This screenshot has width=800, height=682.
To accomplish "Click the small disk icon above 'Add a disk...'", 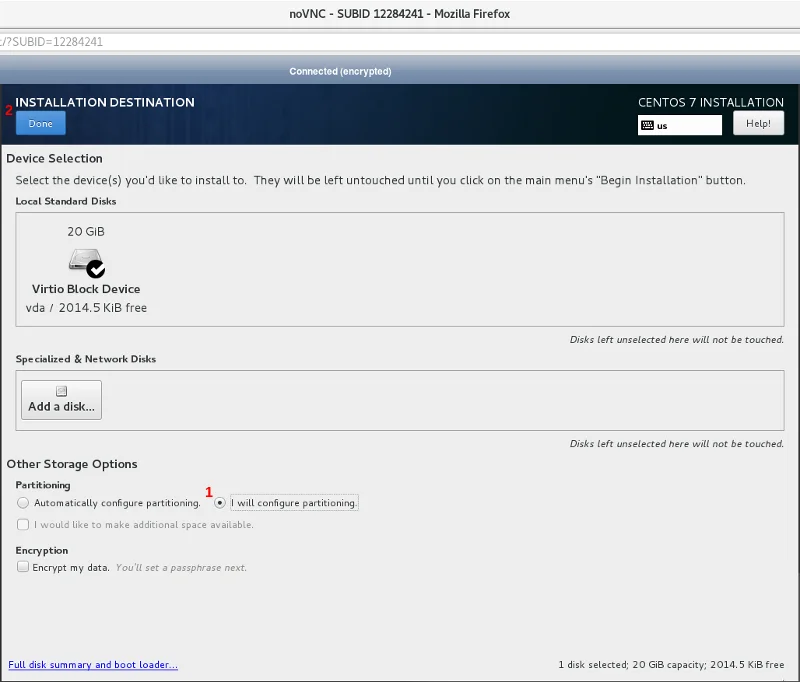I will pyautogui.click(x=61, y=391).
